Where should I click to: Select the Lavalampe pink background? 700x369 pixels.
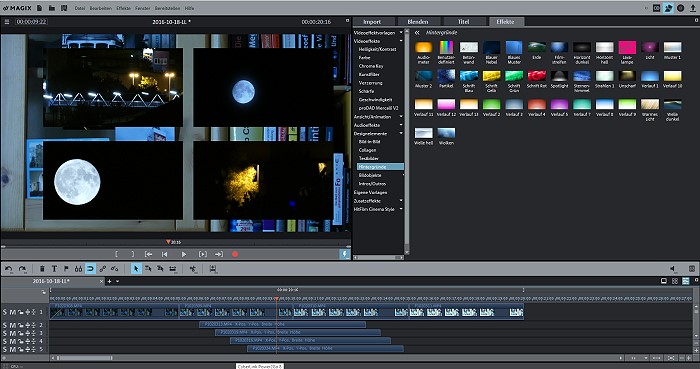(627, 47)
